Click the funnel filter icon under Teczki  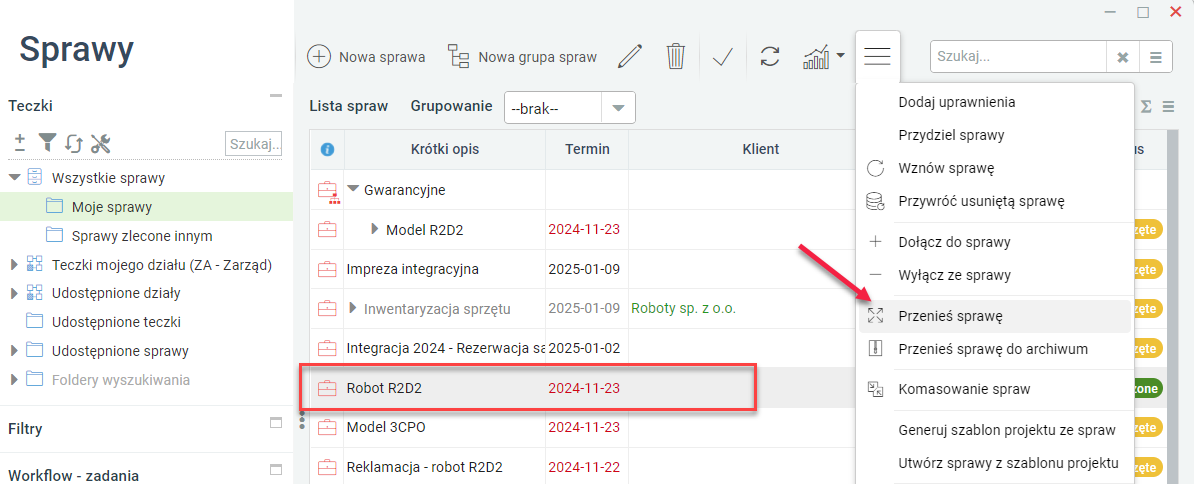click(x=48, y=142)
